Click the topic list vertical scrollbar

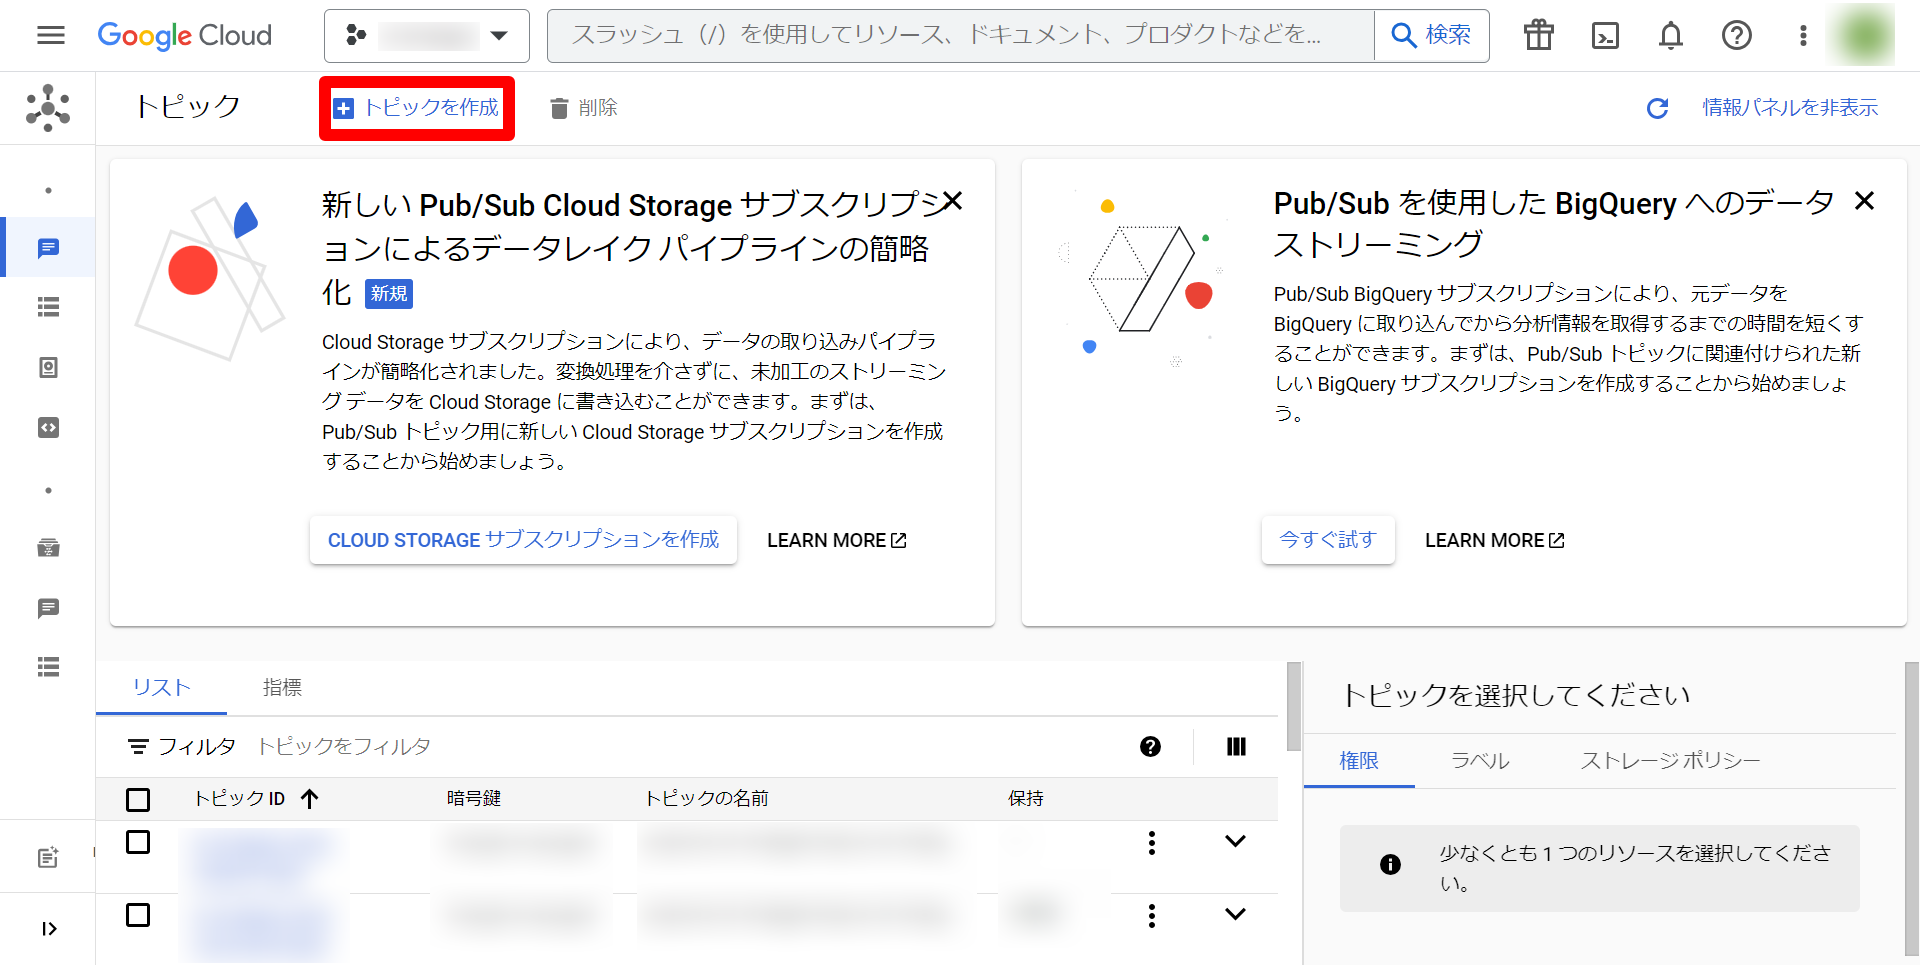tap(1293, 706)
